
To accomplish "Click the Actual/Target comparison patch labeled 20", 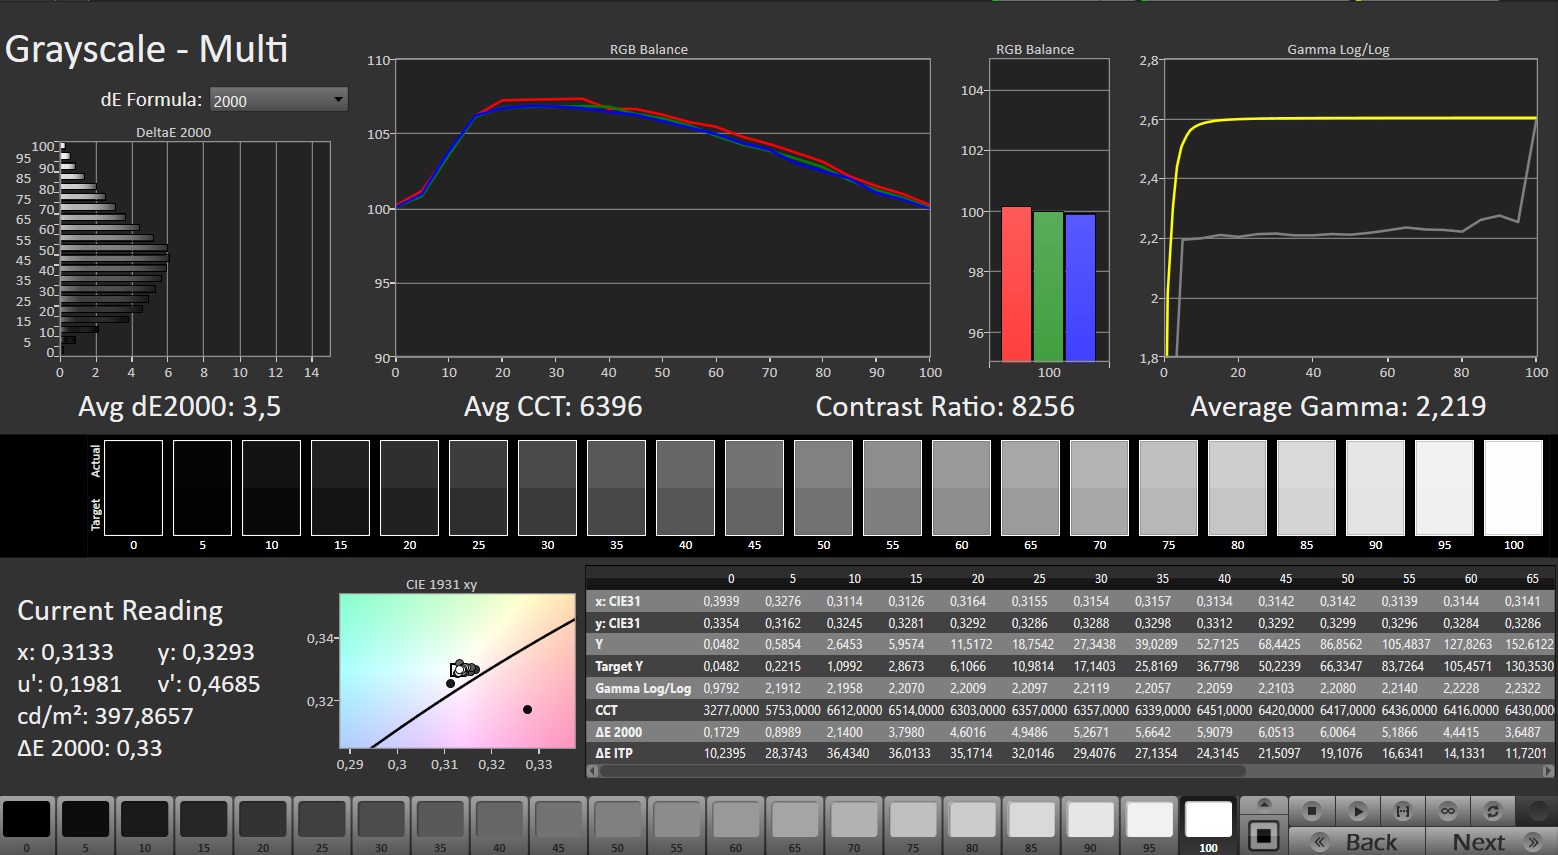I will pyautogui.click(x=409, y=488).
